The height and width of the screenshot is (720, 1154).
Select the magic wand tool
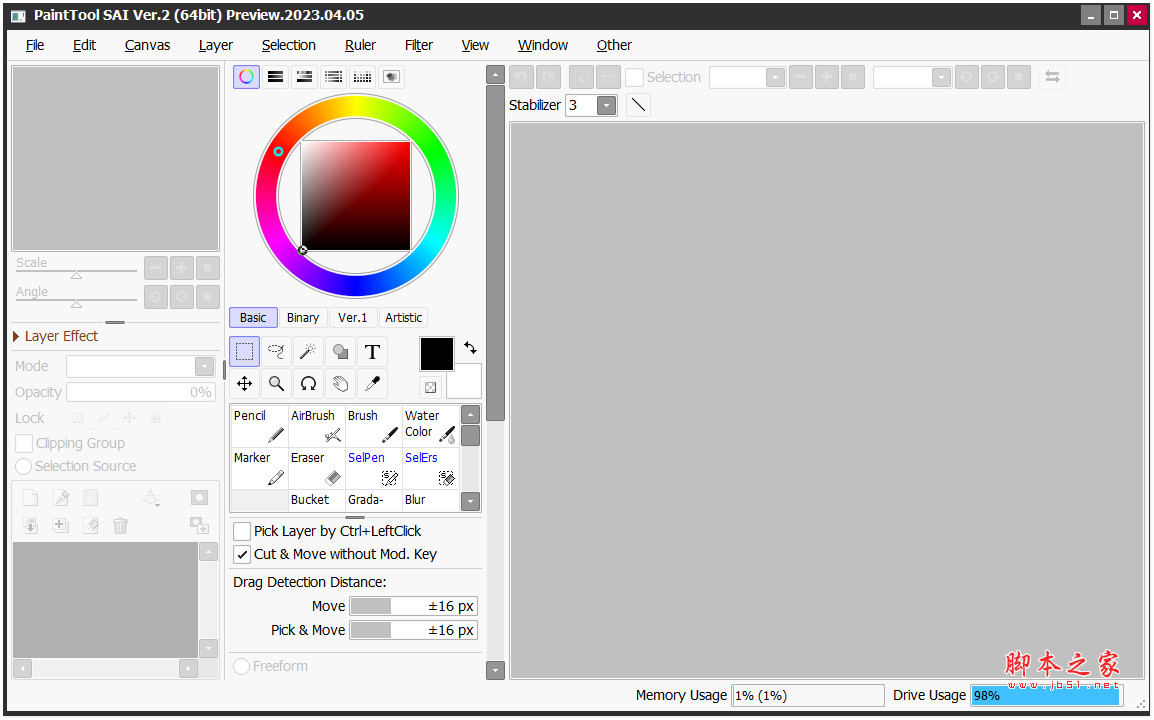click(308, 352)
